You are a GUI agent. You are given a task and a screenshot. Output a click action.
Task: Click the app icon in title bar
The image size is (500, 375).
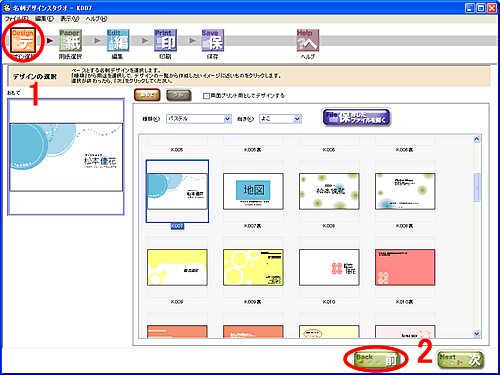(x=7, y=7)
